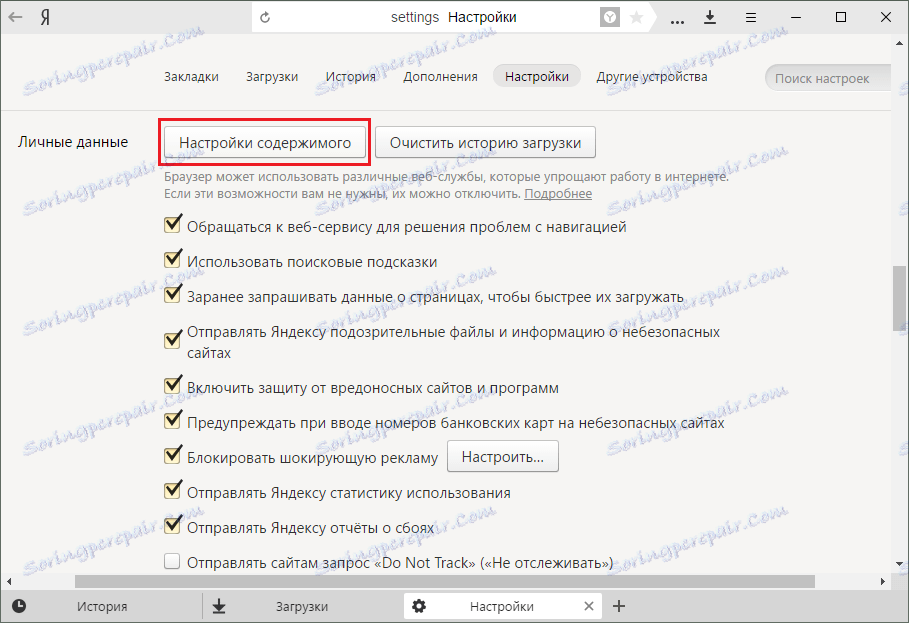Click the gear icon on the Настройки tab

point(419,606)
